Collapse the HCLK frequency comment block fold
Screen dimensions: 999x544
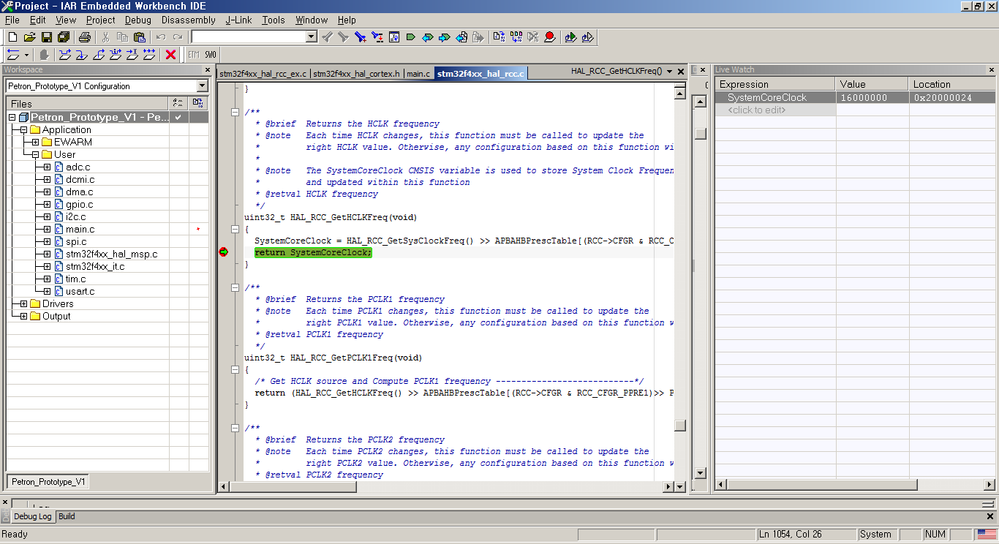tap(235, 112)
